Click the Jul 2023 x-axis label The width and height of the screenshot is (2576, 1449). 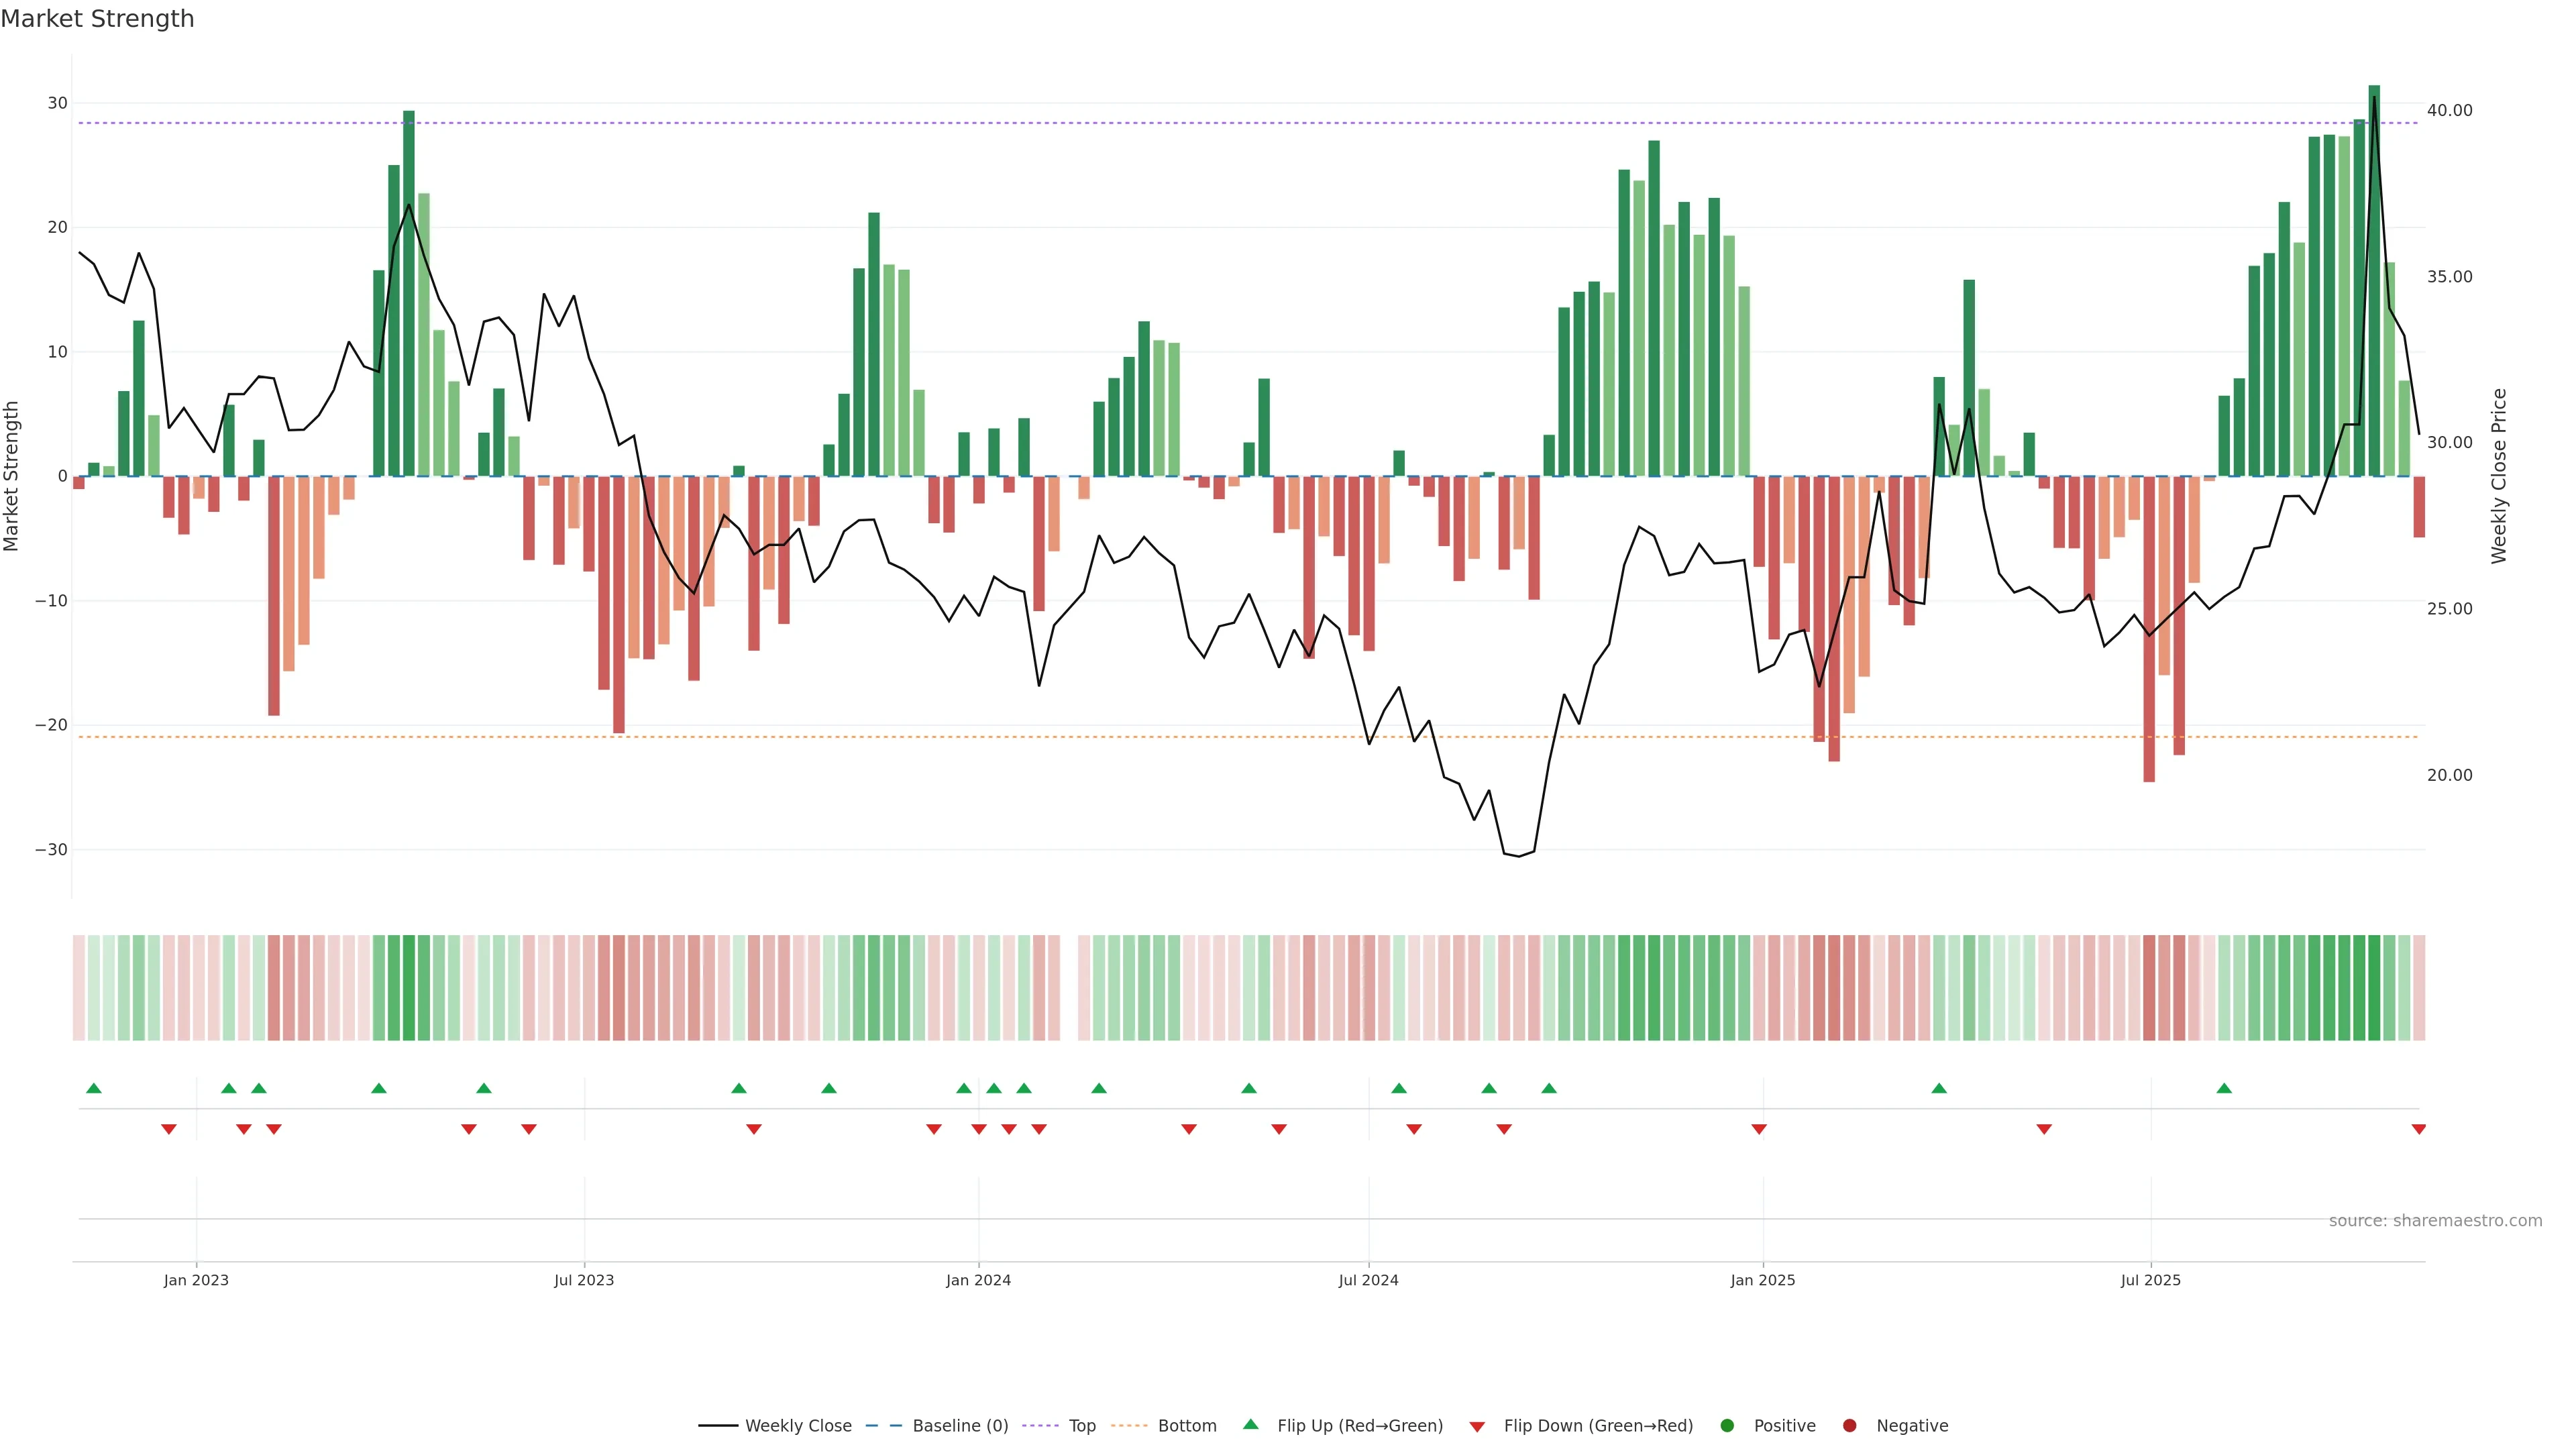pyautogui.click(x=584, y=1280)
